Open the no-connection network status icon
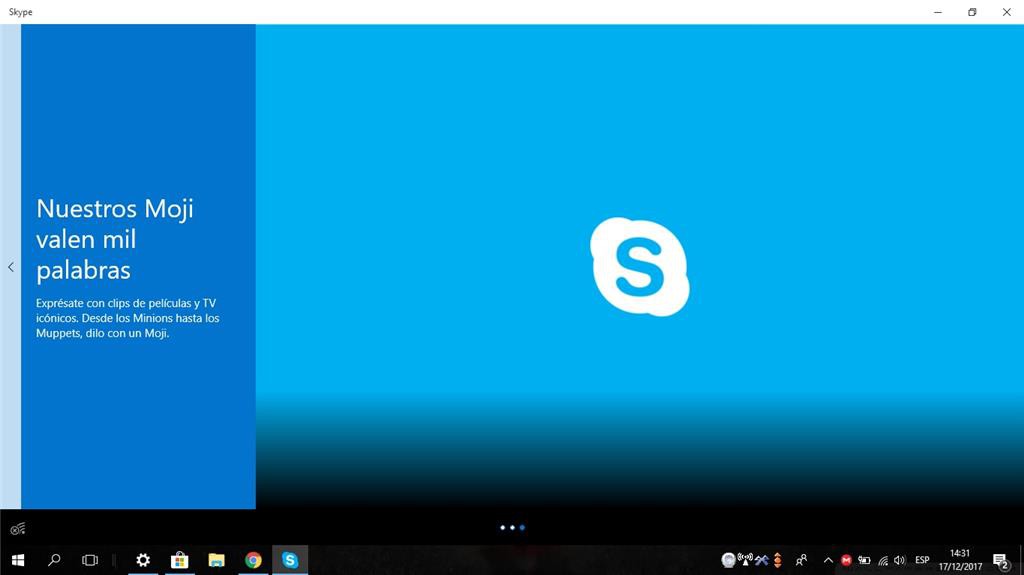 [x=18, y=528]
